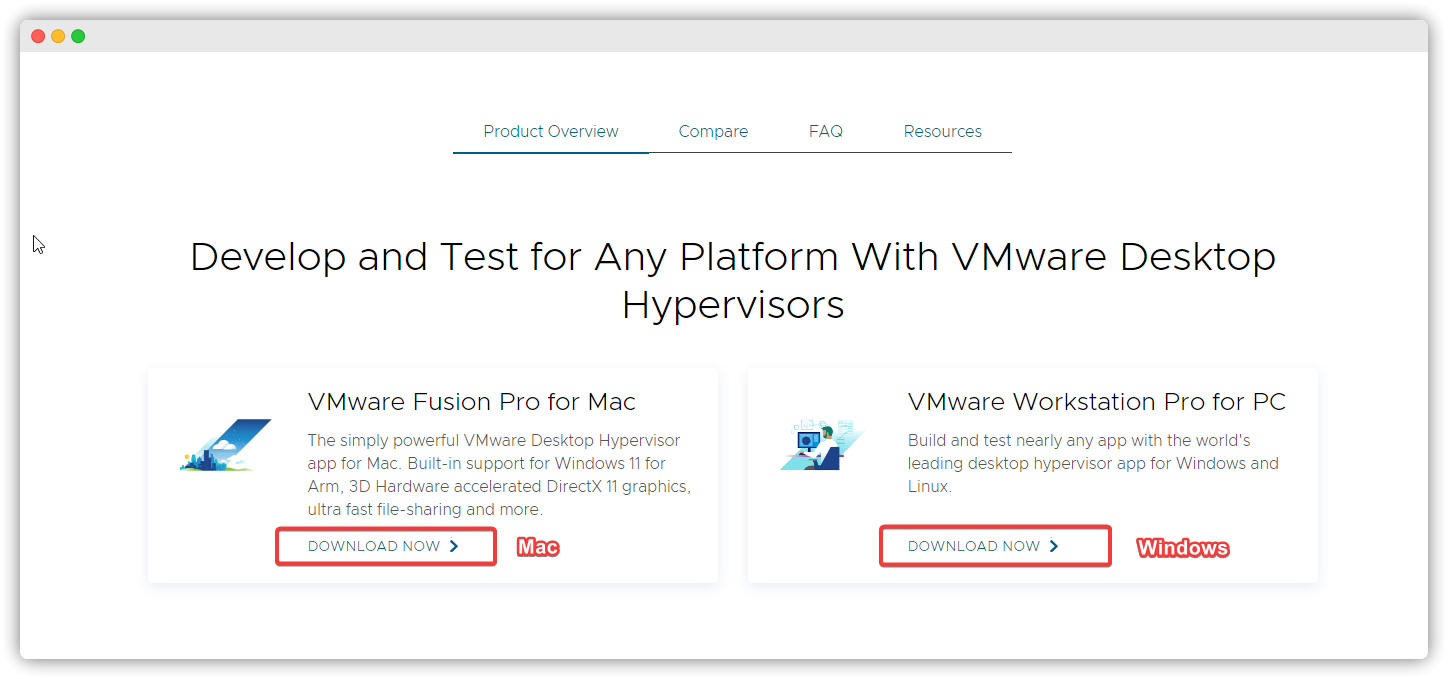Viewport: 1448px width, 679px height.
Task: Click the VMware Workstation Pro desk illustration icon
Action: 821,446
